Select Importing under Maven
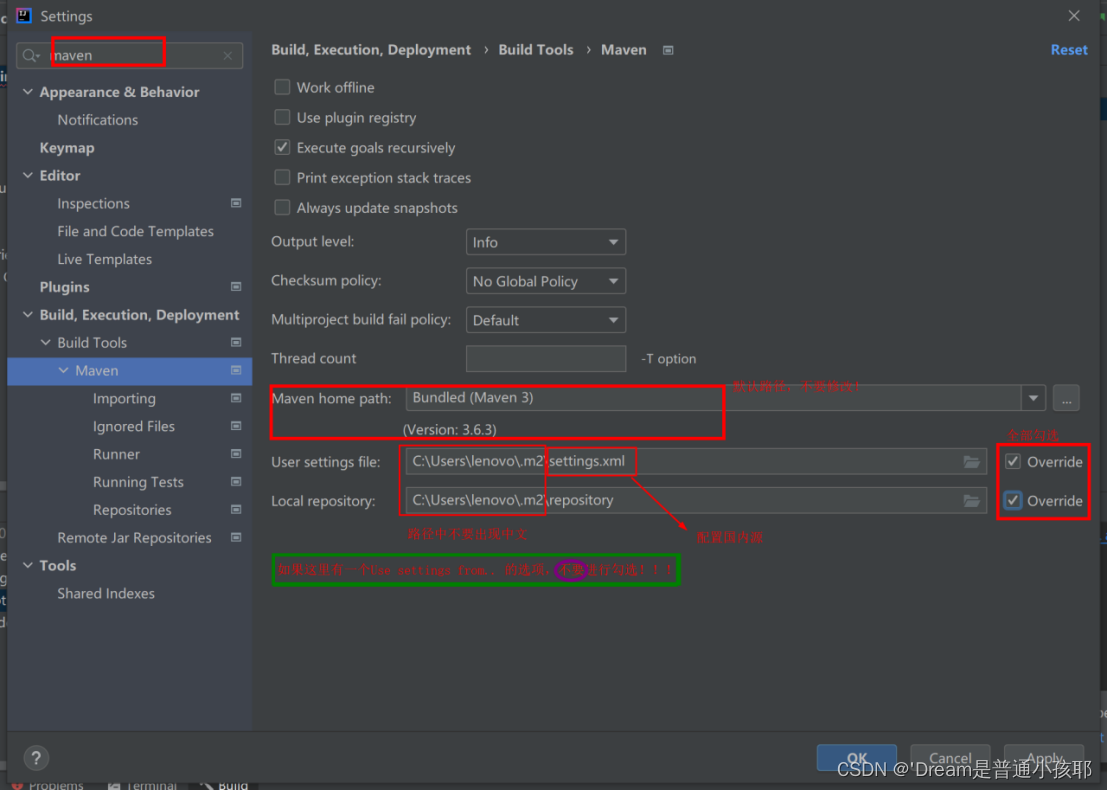Image resolution: width=1108 pixels, height=790 pixels. click(x=124, y=399)
